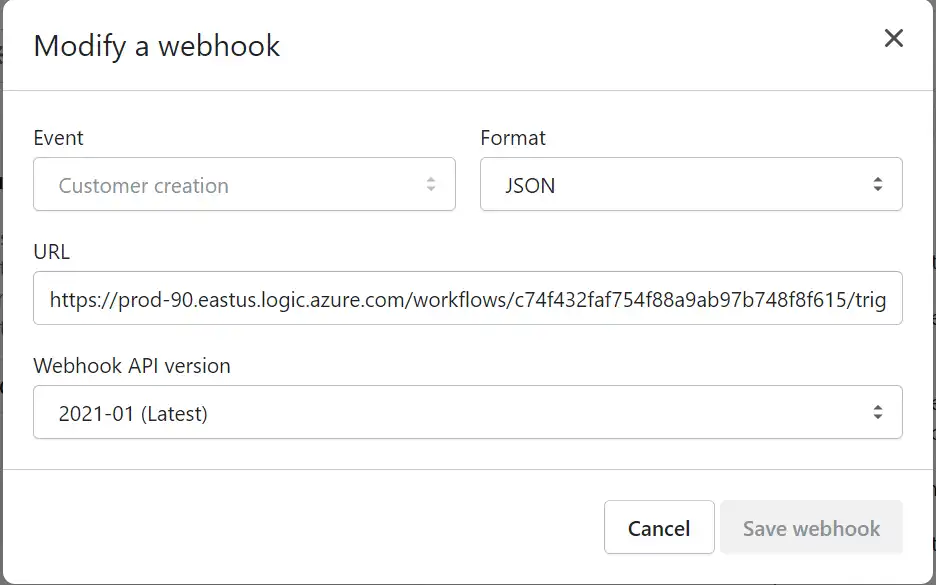Click the API version selector's arrows icon
The image size is (936, 585).
[877, 412]
